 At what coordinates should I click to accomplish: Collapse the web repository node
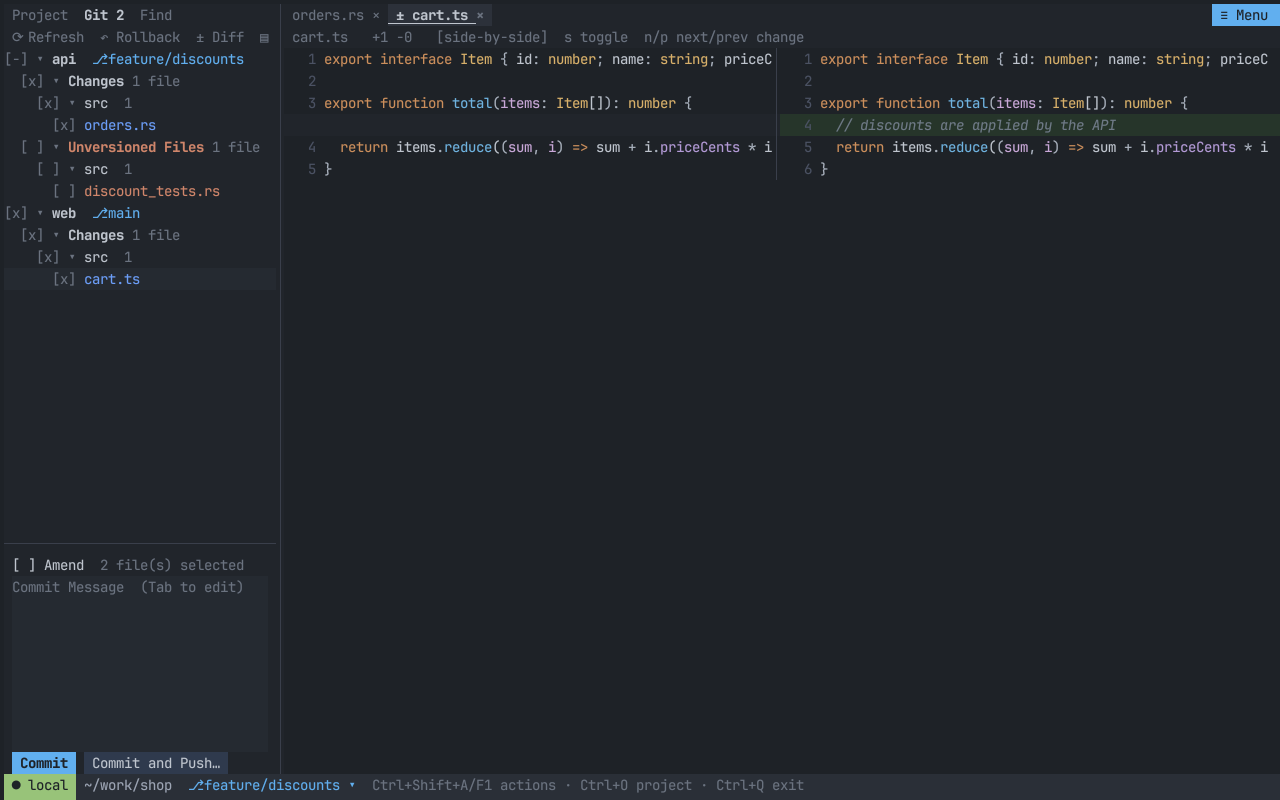[40, 213]
